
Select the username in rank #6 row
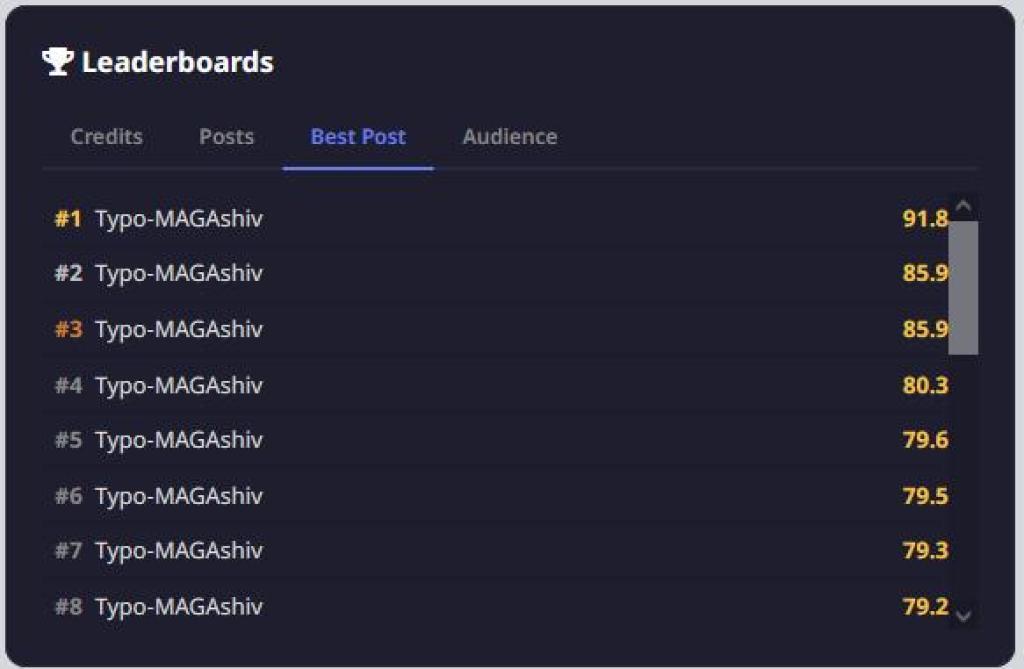(x=179, y=496)
